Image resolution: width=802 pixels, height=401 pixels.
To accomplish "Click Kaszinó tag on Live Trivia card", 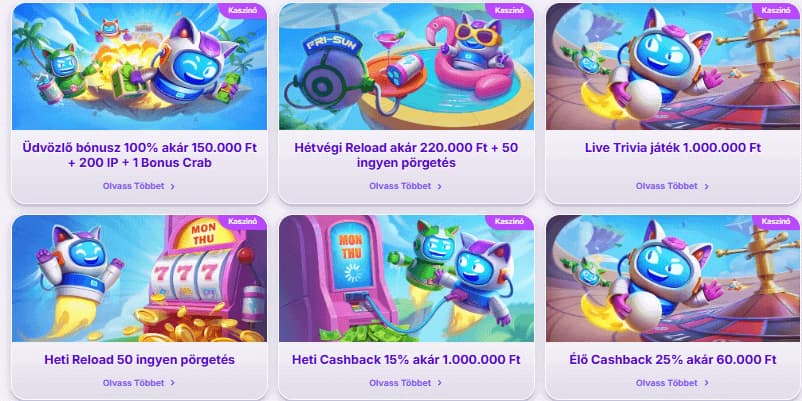I will pos(776,10).
